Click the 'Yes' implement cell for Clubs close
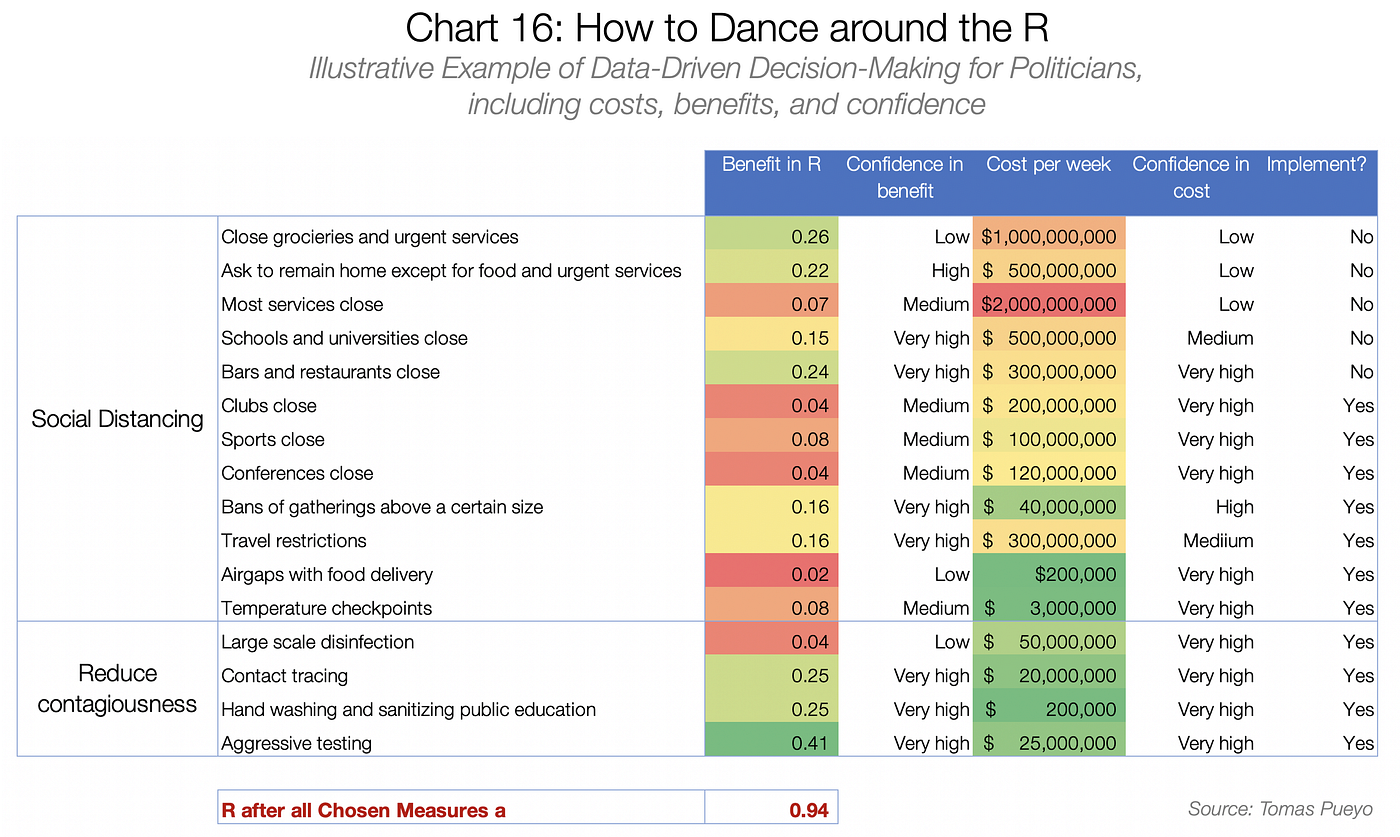 1358,406
